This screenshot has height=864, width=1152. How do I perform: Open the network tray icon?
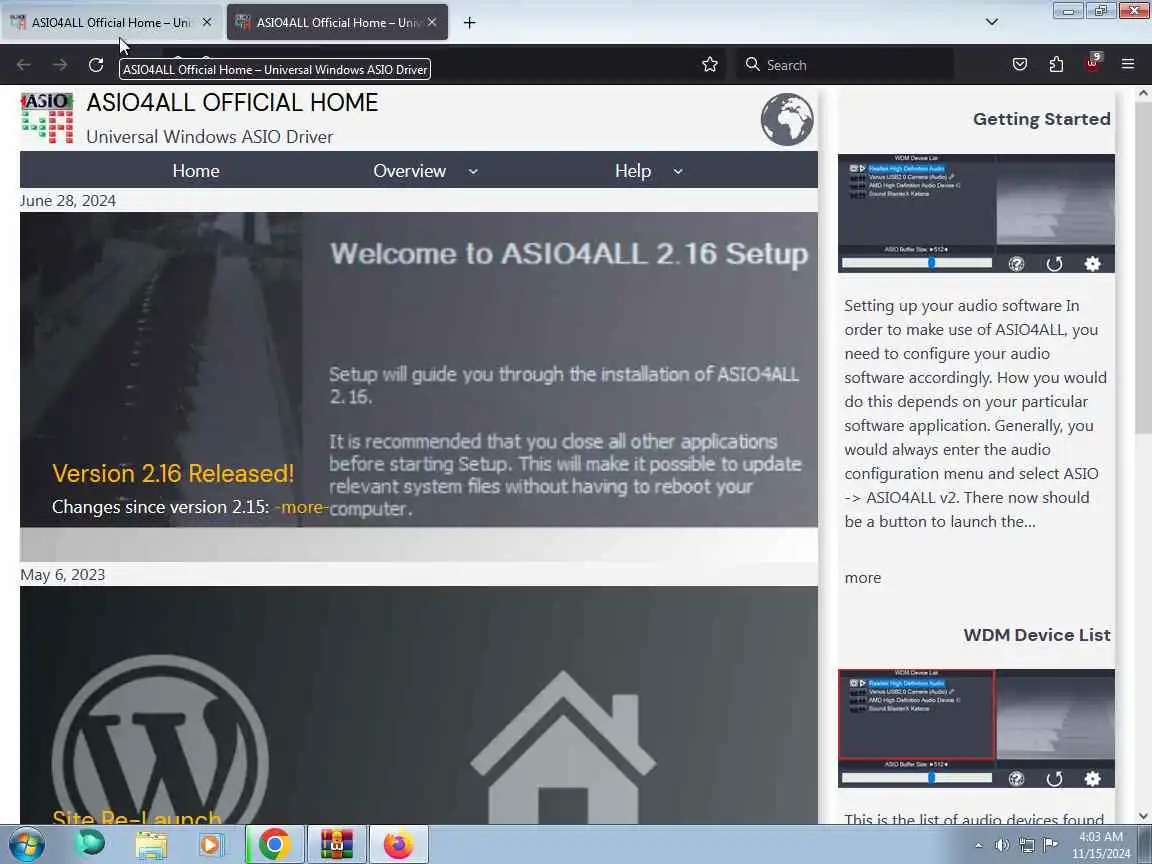[x=1026, y=845]
